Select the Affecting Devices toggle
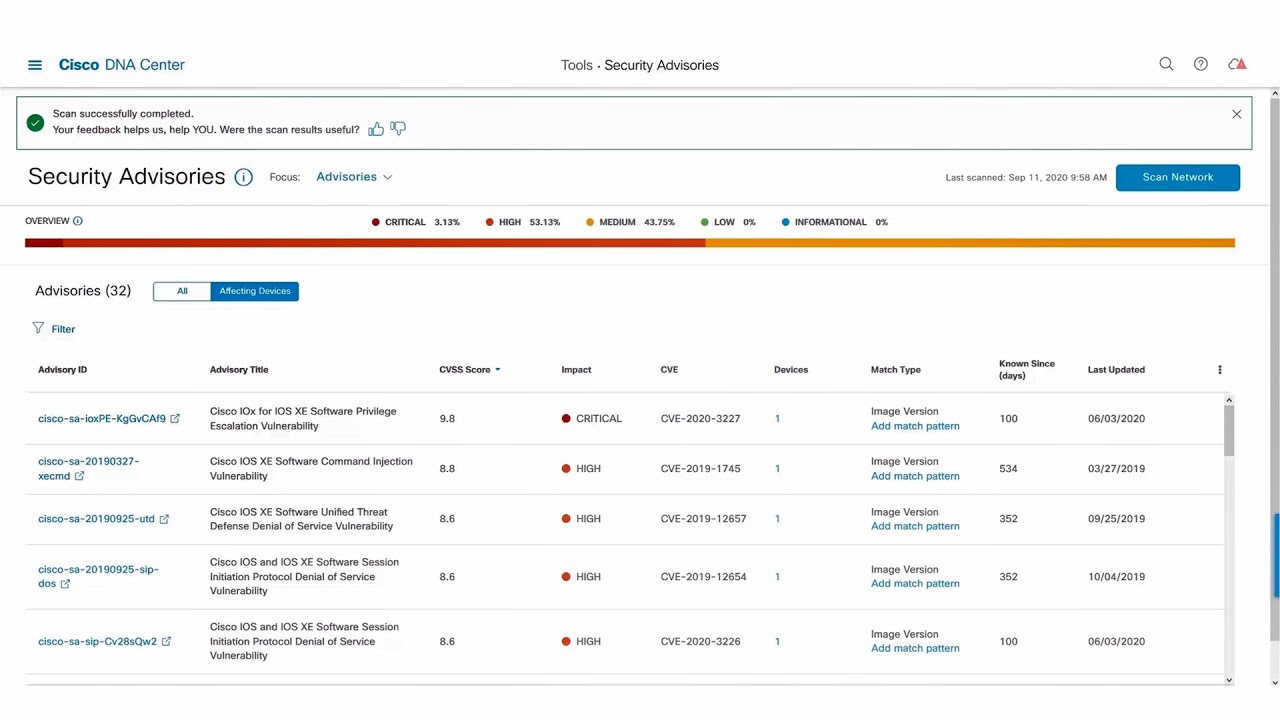Screen dimensions: 1280x720 (x=255, y=291)
